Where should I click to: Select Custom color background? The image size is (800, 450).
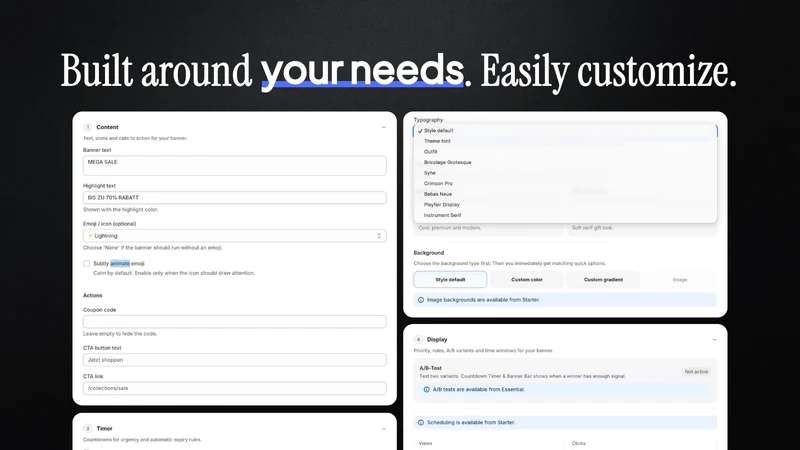pyautogui.click(x=527, y=280)
